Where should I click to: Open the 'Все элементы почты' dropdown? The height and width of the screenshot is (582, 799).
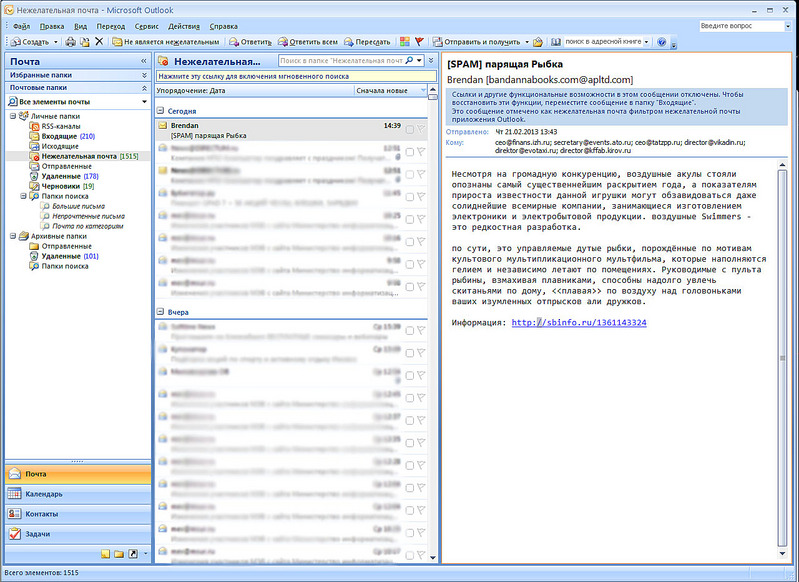[142, 102]
